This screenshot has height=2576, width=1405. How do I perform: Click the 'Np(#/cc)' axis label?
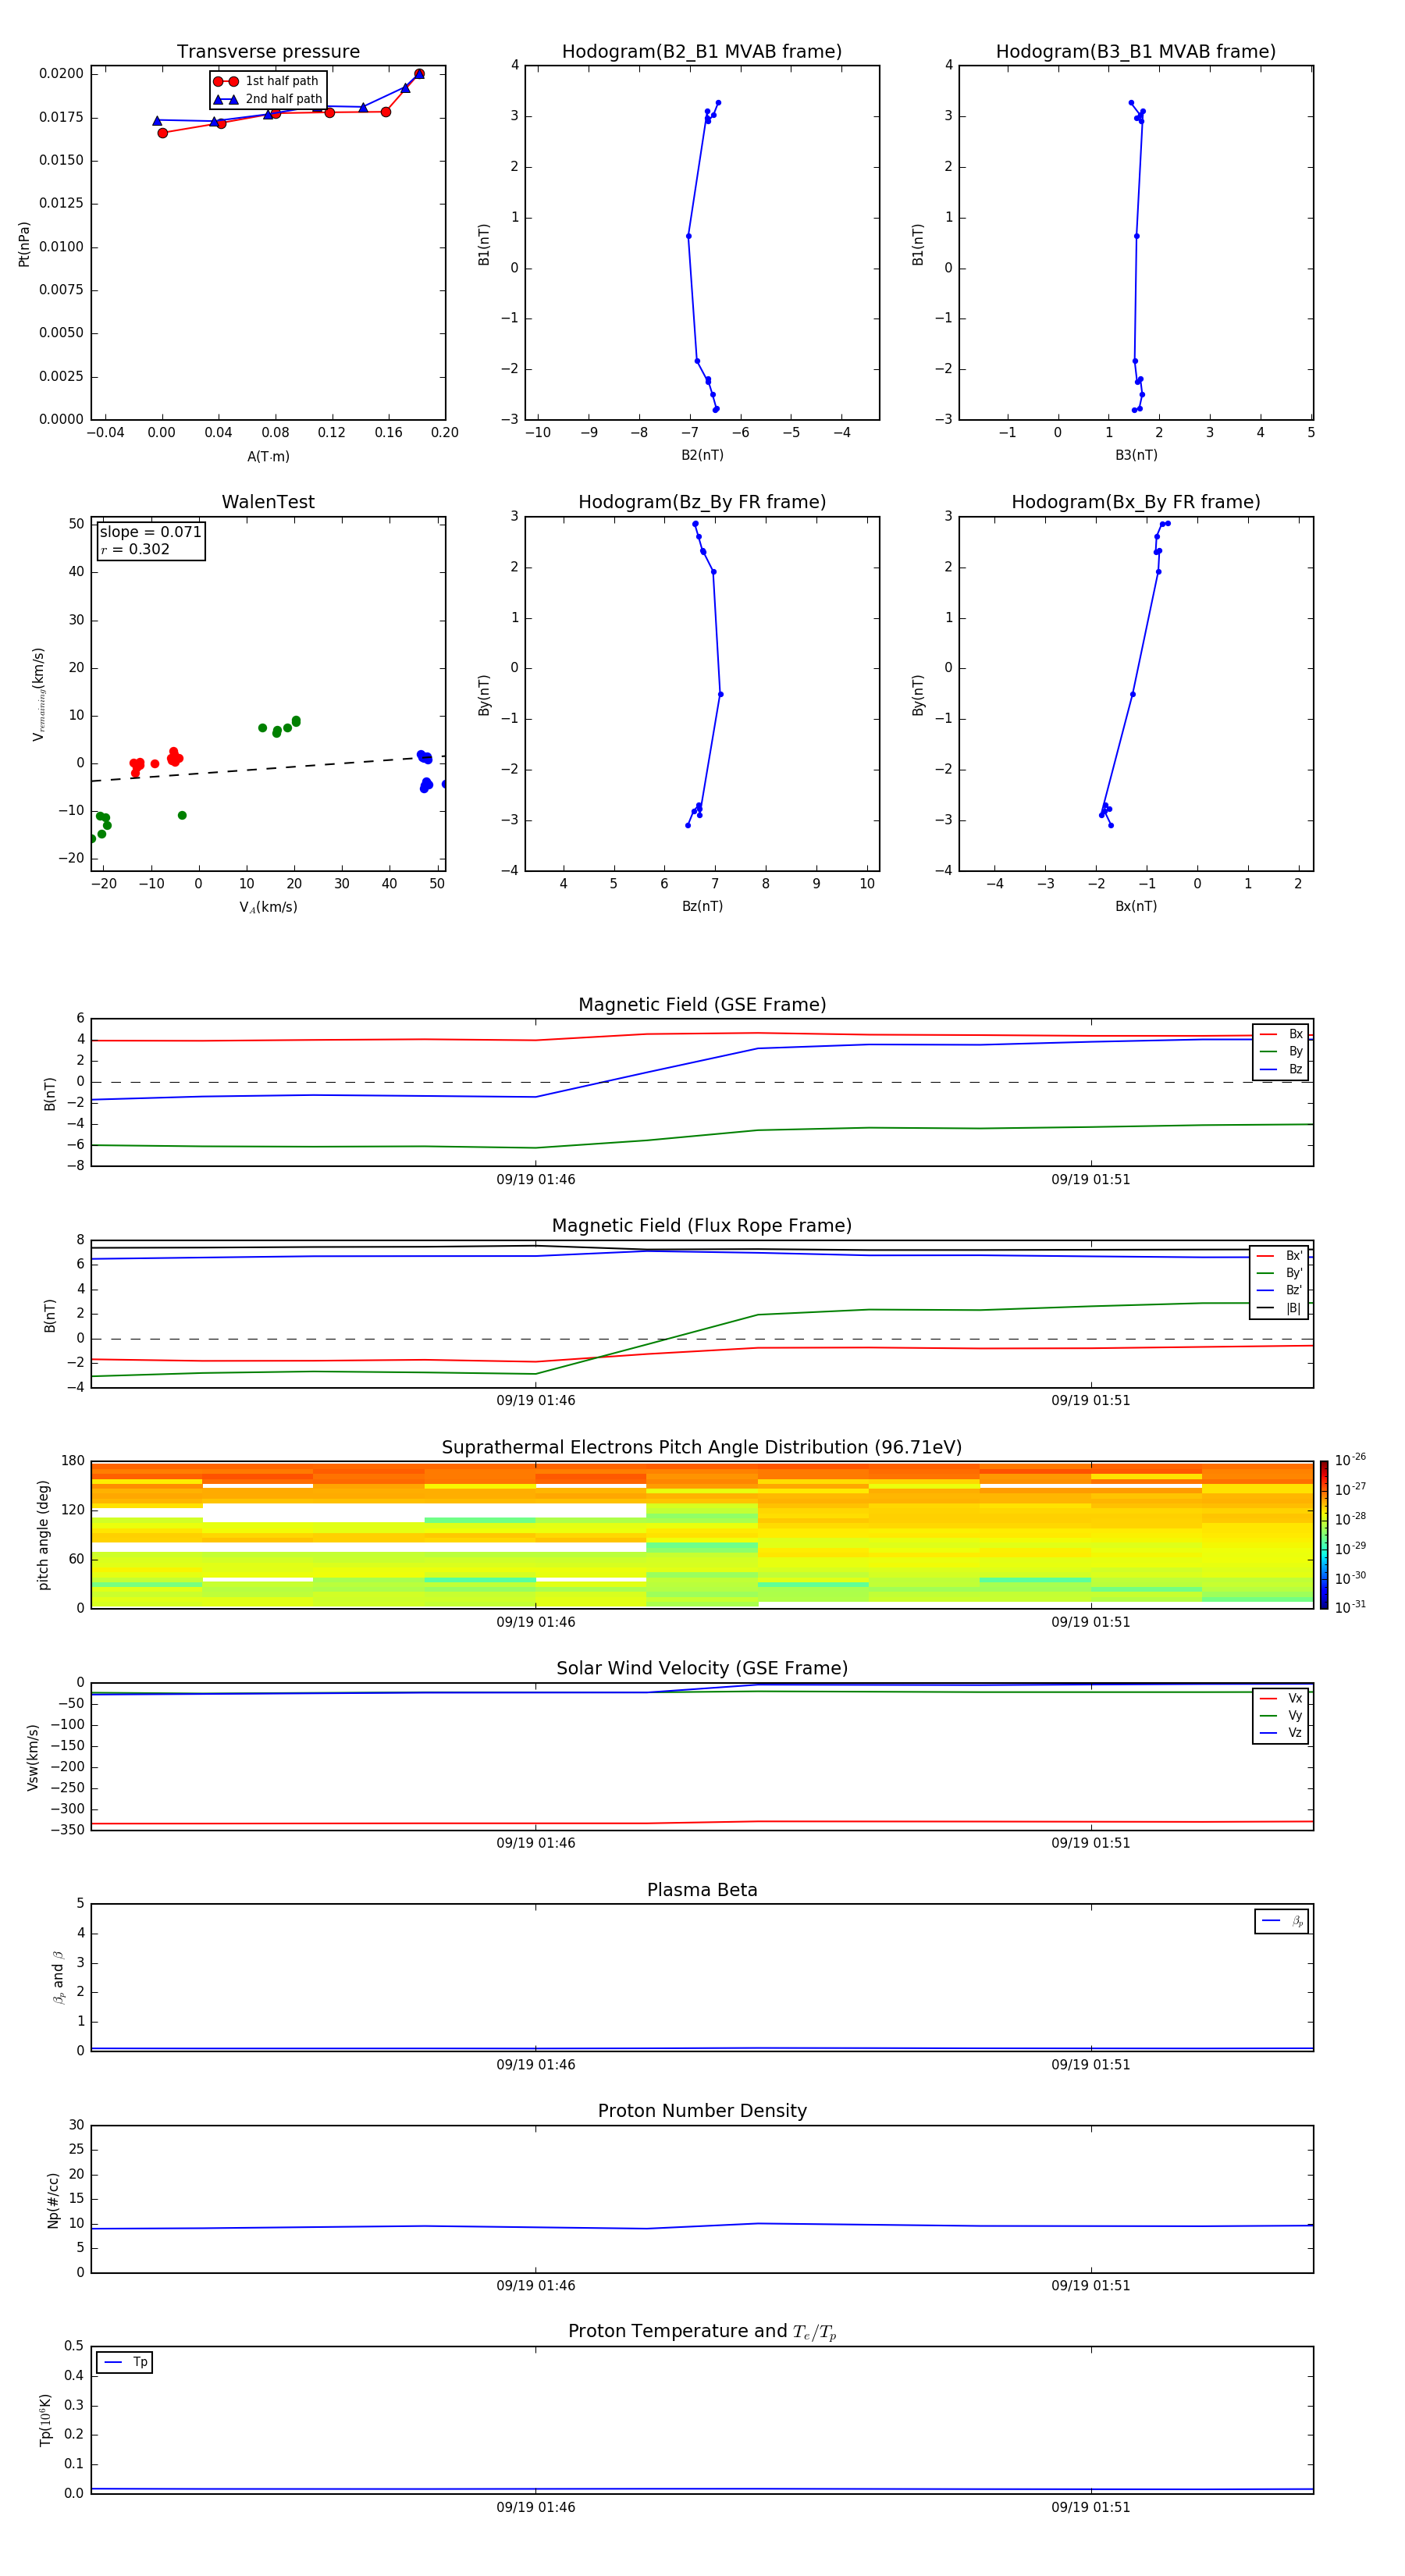click(53, 2200)
